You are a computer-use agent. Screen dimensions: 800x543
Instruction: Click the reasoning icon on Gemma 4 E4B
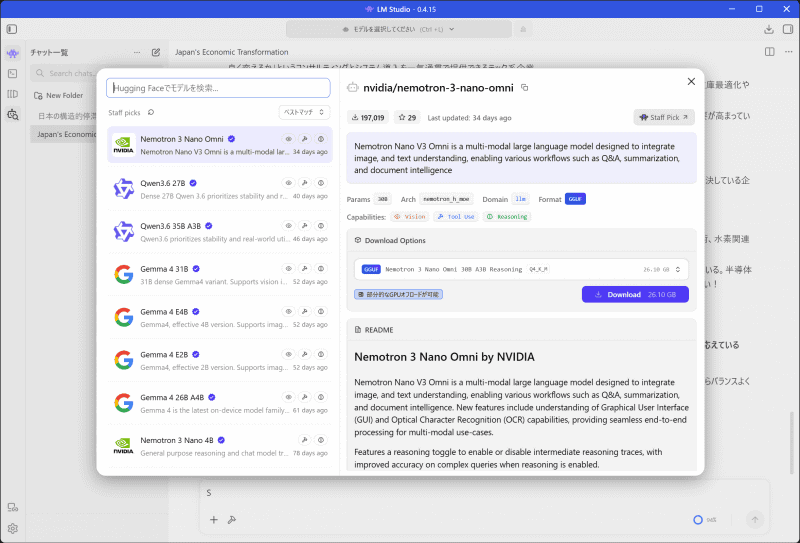[321, 311]
